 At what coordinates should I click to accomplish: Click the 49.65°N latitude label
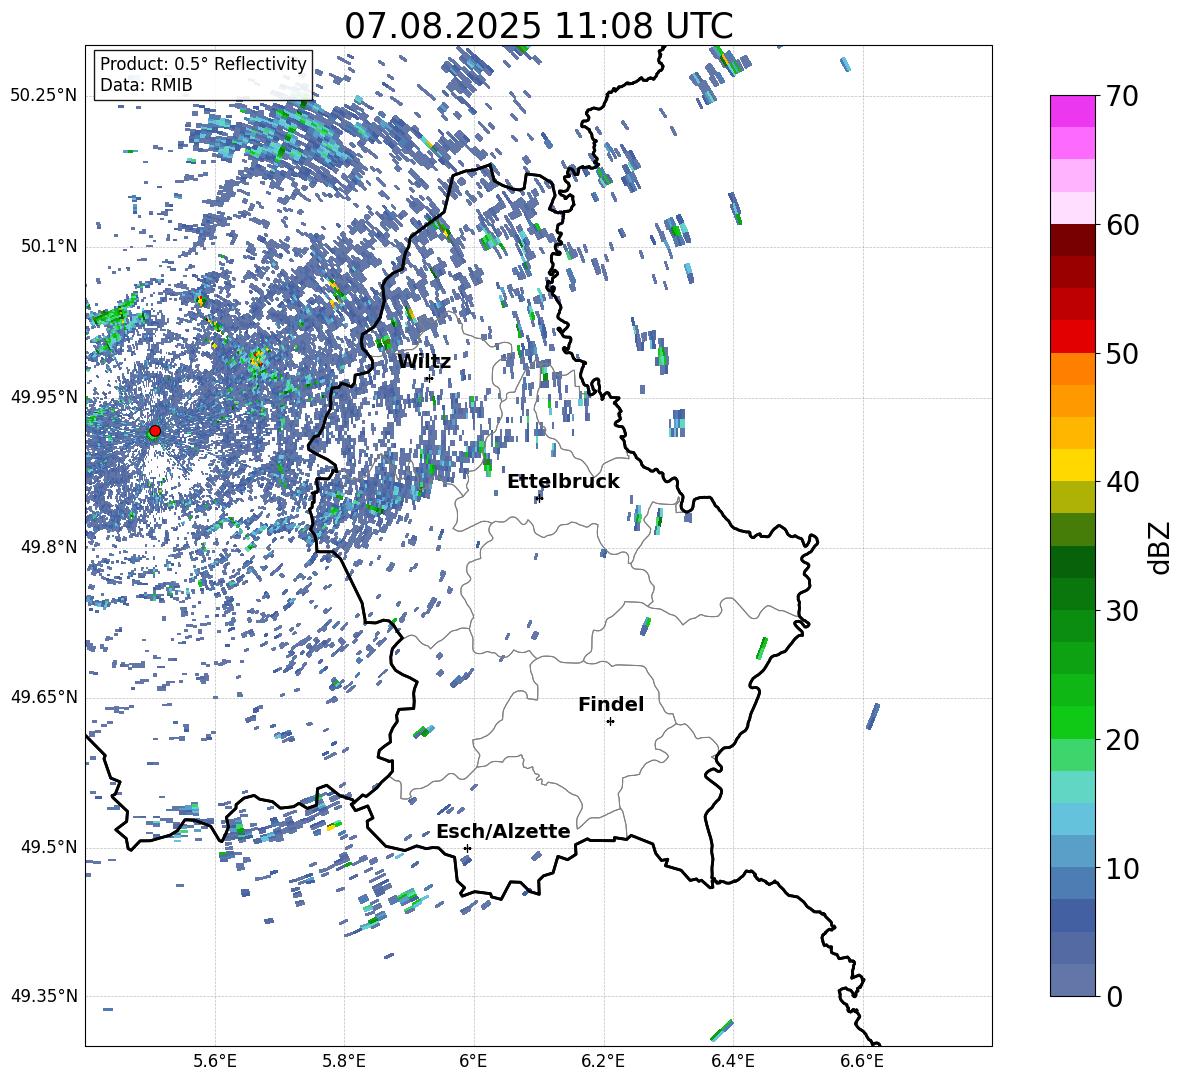pos(44,696)
